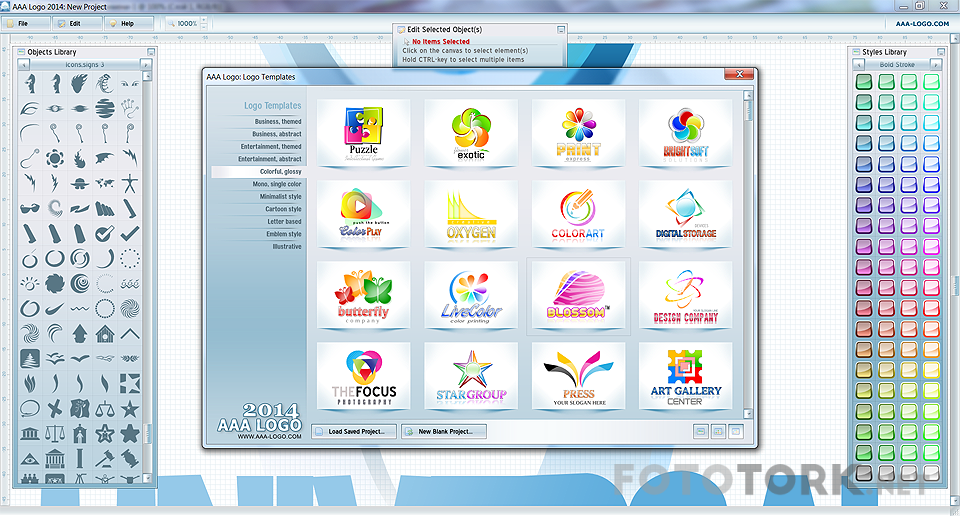This screenshot has width=960, height=516.
Task: Click the zoom level stepper arrows
Action: (x=204, y=23)
